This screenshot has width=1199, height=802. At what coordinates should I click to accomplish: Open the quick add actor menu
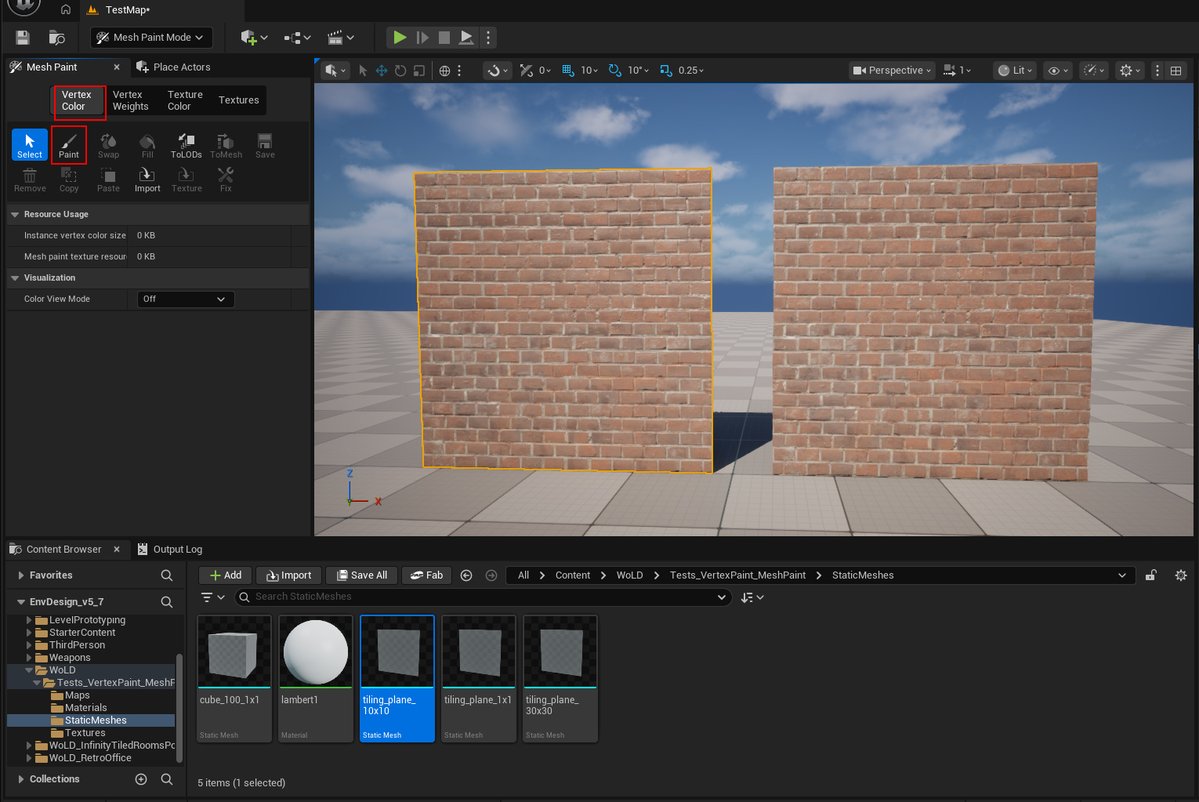click(253, 37)
